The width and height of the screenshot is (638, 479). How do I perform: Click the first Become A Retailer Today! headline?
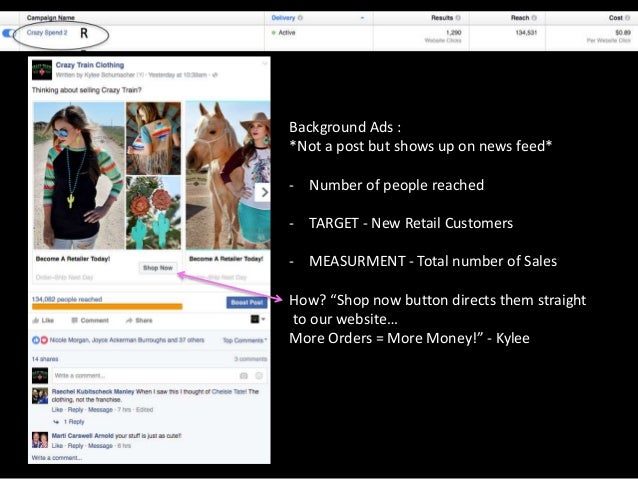point(73,259)
